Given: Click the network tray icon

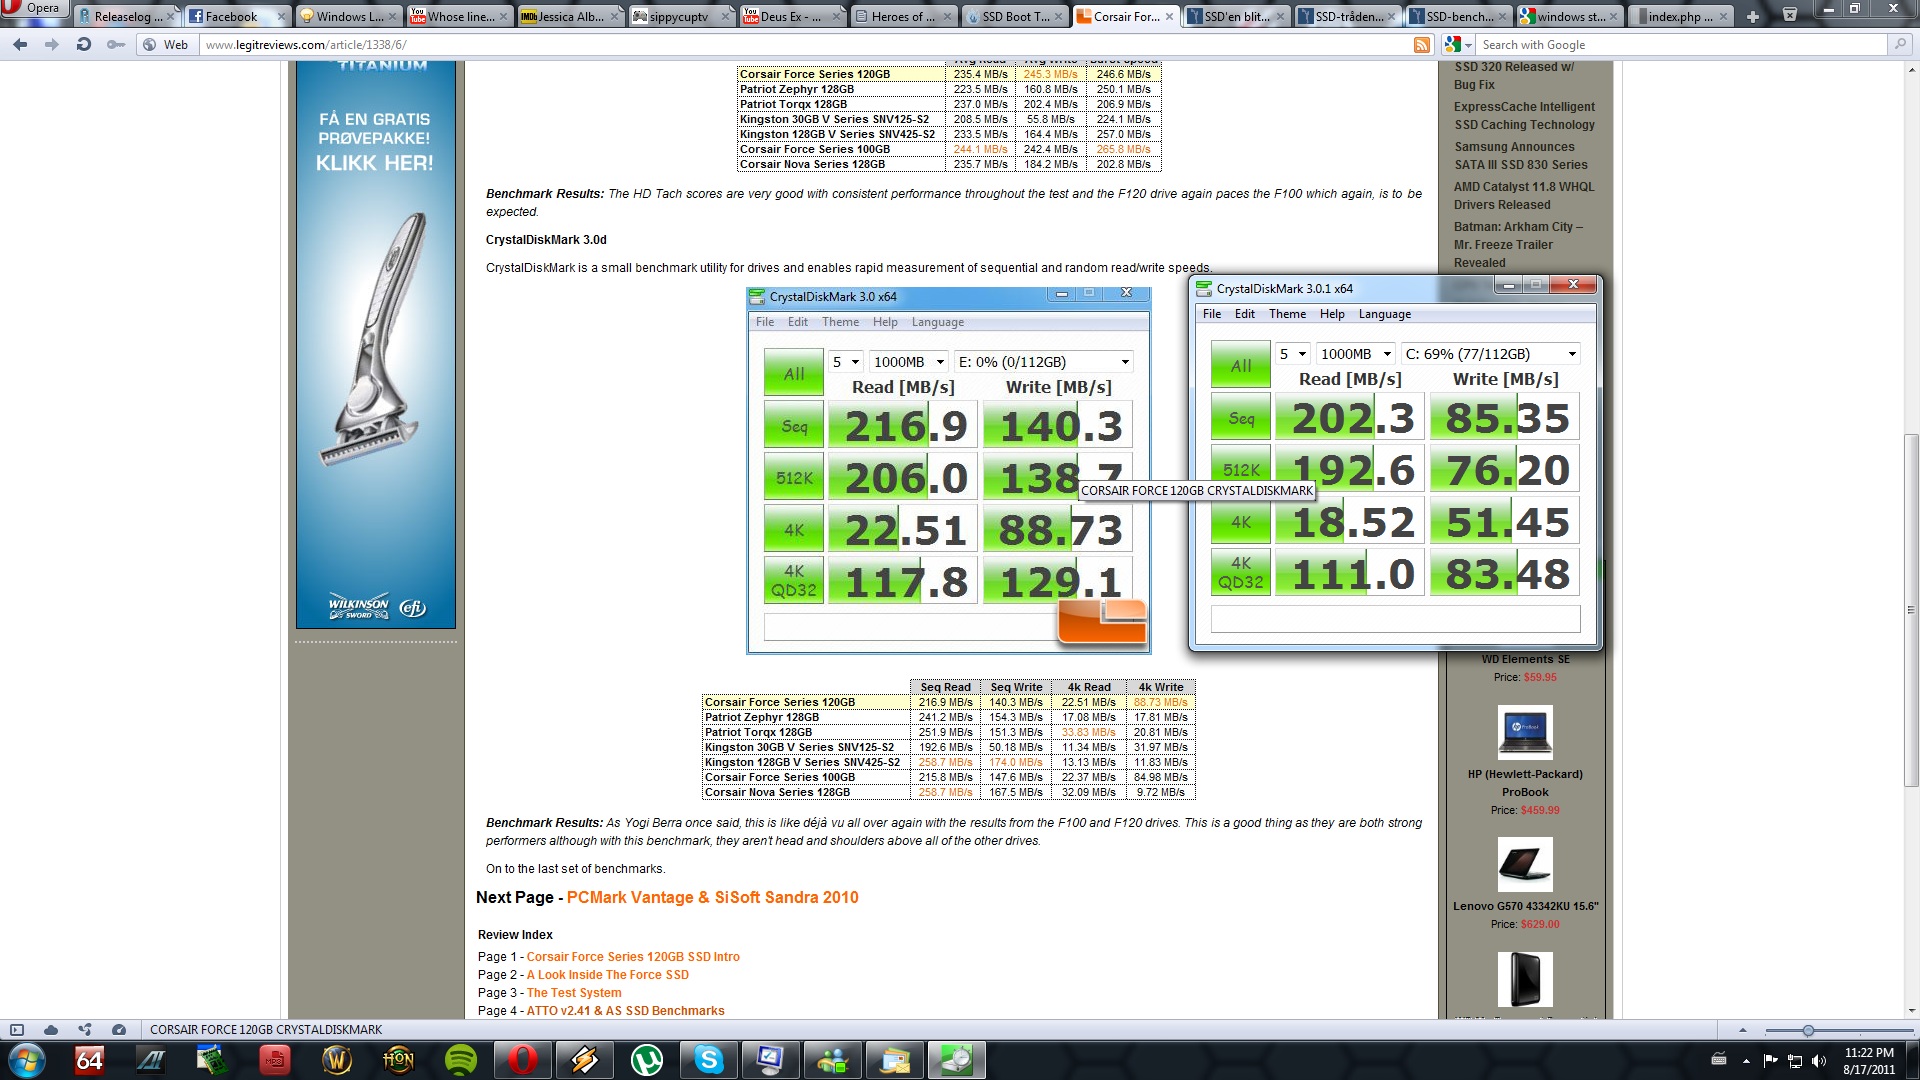Looking at the screenshot, I should 1794,1060.
